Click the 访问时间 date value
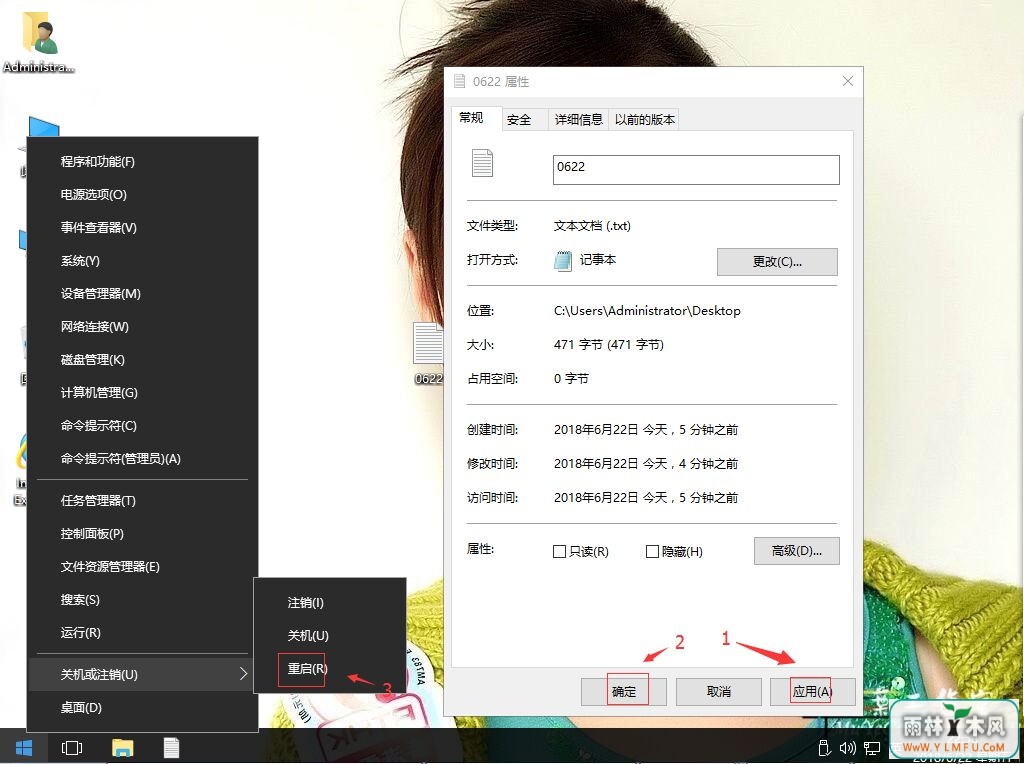The height and width of the screenshot is (764, 1024). 646,498
